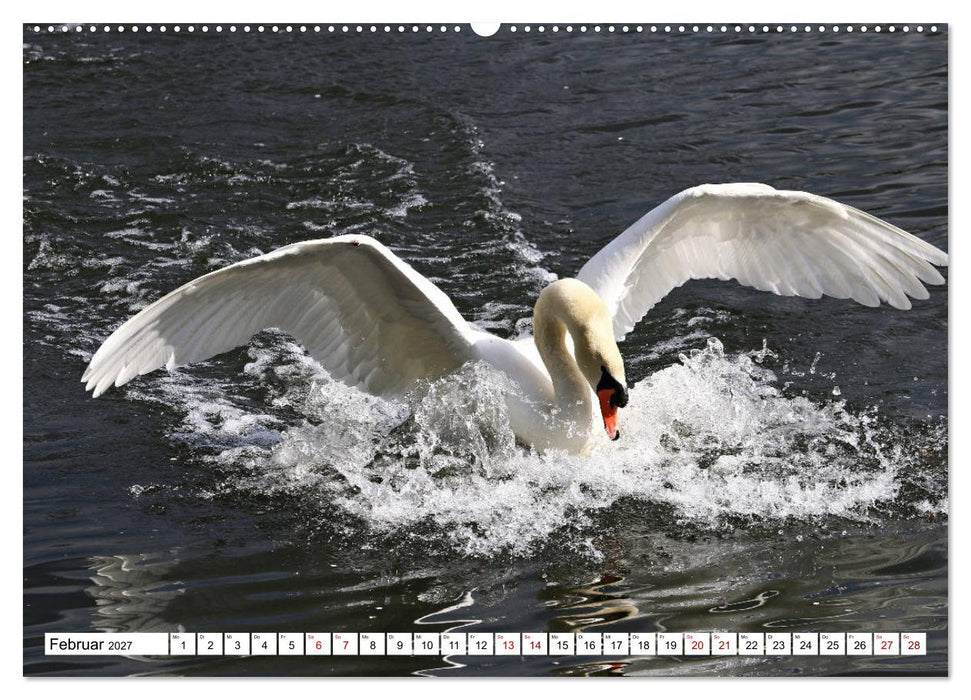Image resolution: width=971 pixels, height=700 pixels.
Task: Select the red 14 date box
Action: pos(535,644)
